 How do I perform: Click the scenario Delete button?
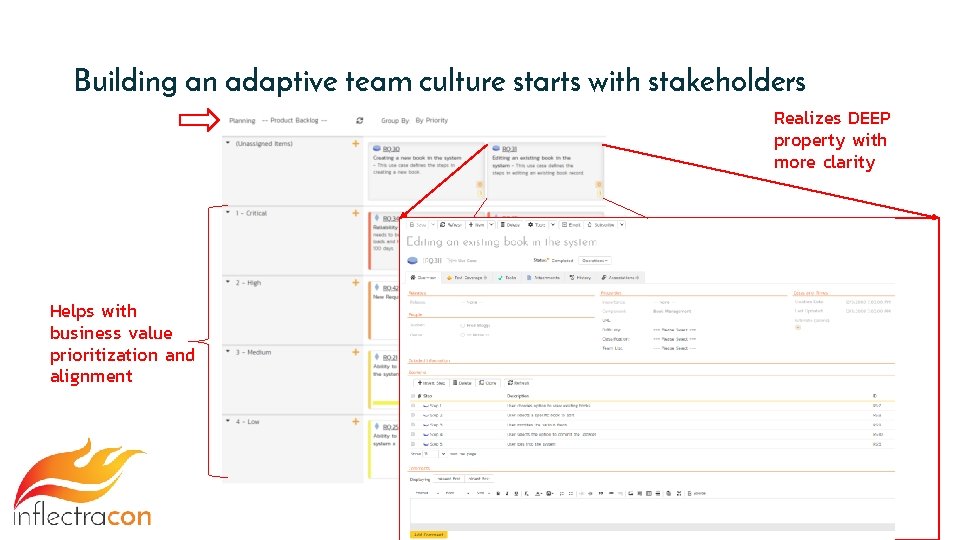click(x=462, y=383)
